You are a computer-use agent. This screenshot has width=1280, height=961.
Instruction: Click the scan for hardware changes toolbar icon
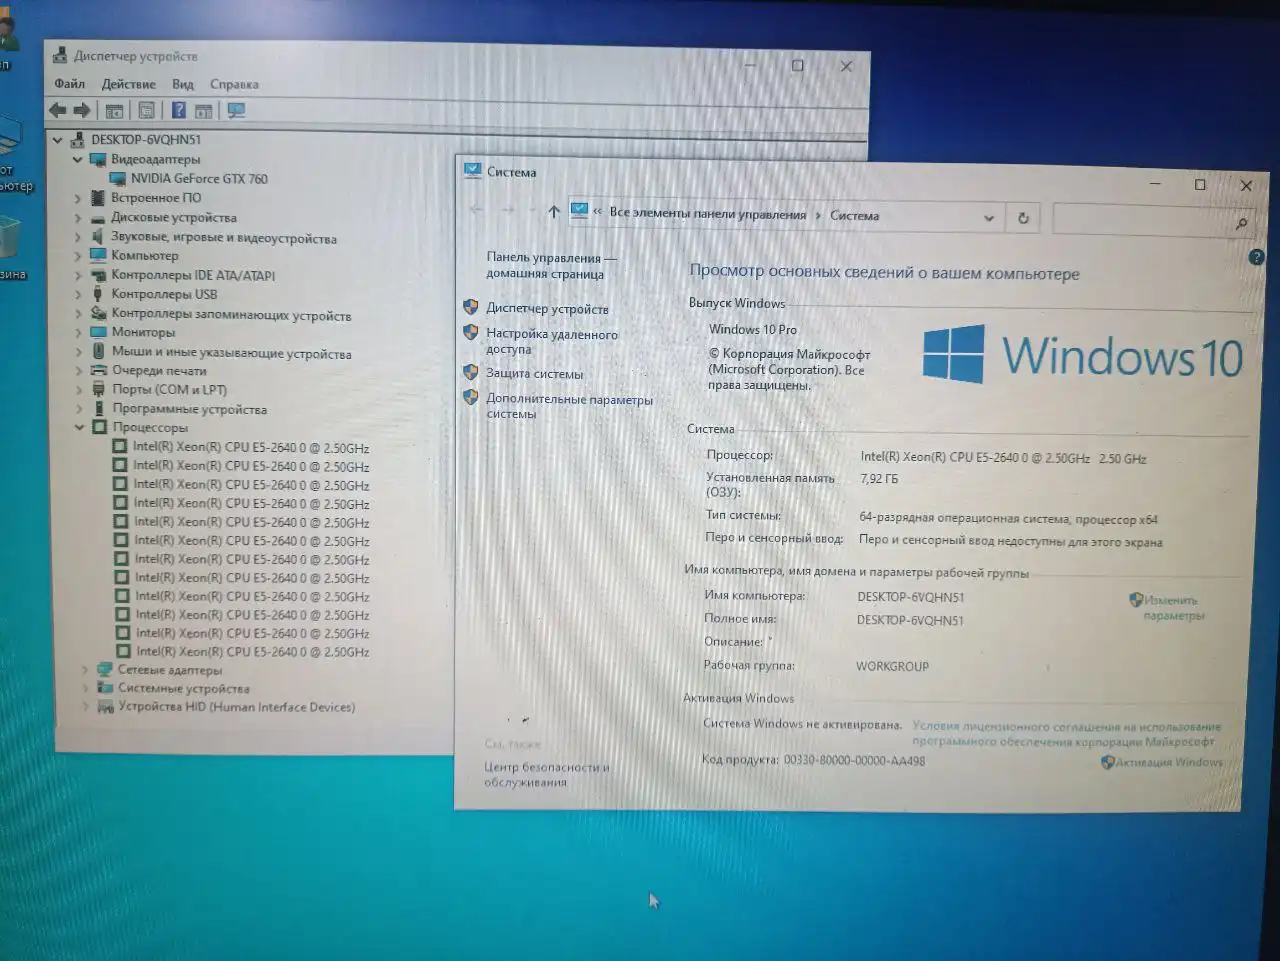(x=237, y=110)
